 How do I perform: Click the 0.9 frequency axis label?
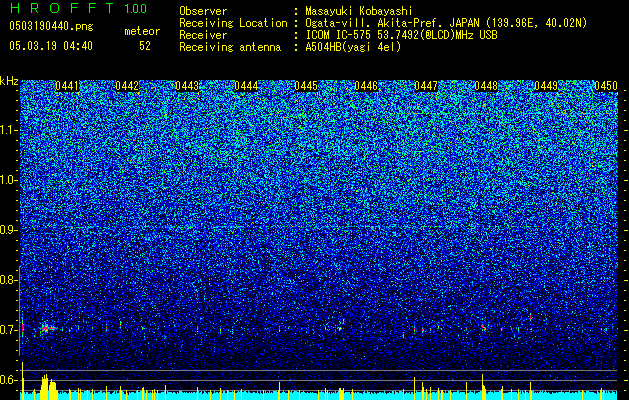[9, 230]
